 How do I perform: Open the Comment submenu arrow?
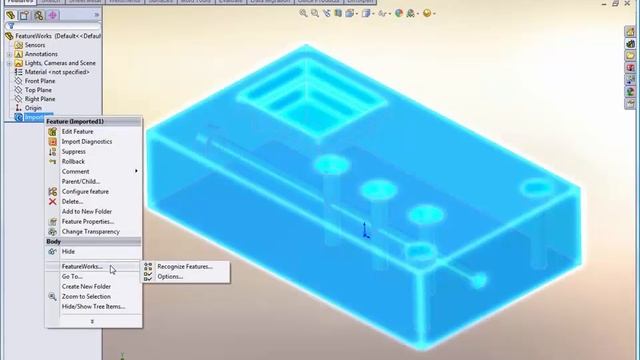click(x=136, y=171)
